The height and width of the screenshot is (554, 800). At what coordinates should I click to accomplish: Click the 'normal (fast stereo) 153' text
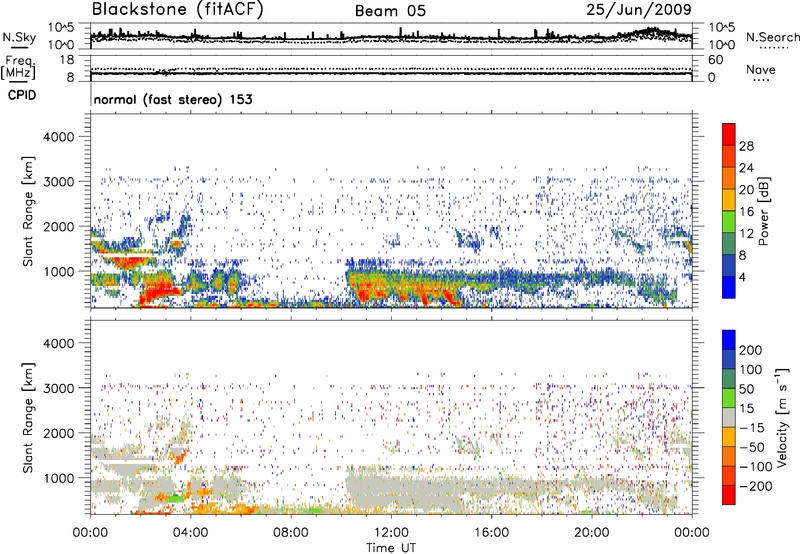(173, 99)
